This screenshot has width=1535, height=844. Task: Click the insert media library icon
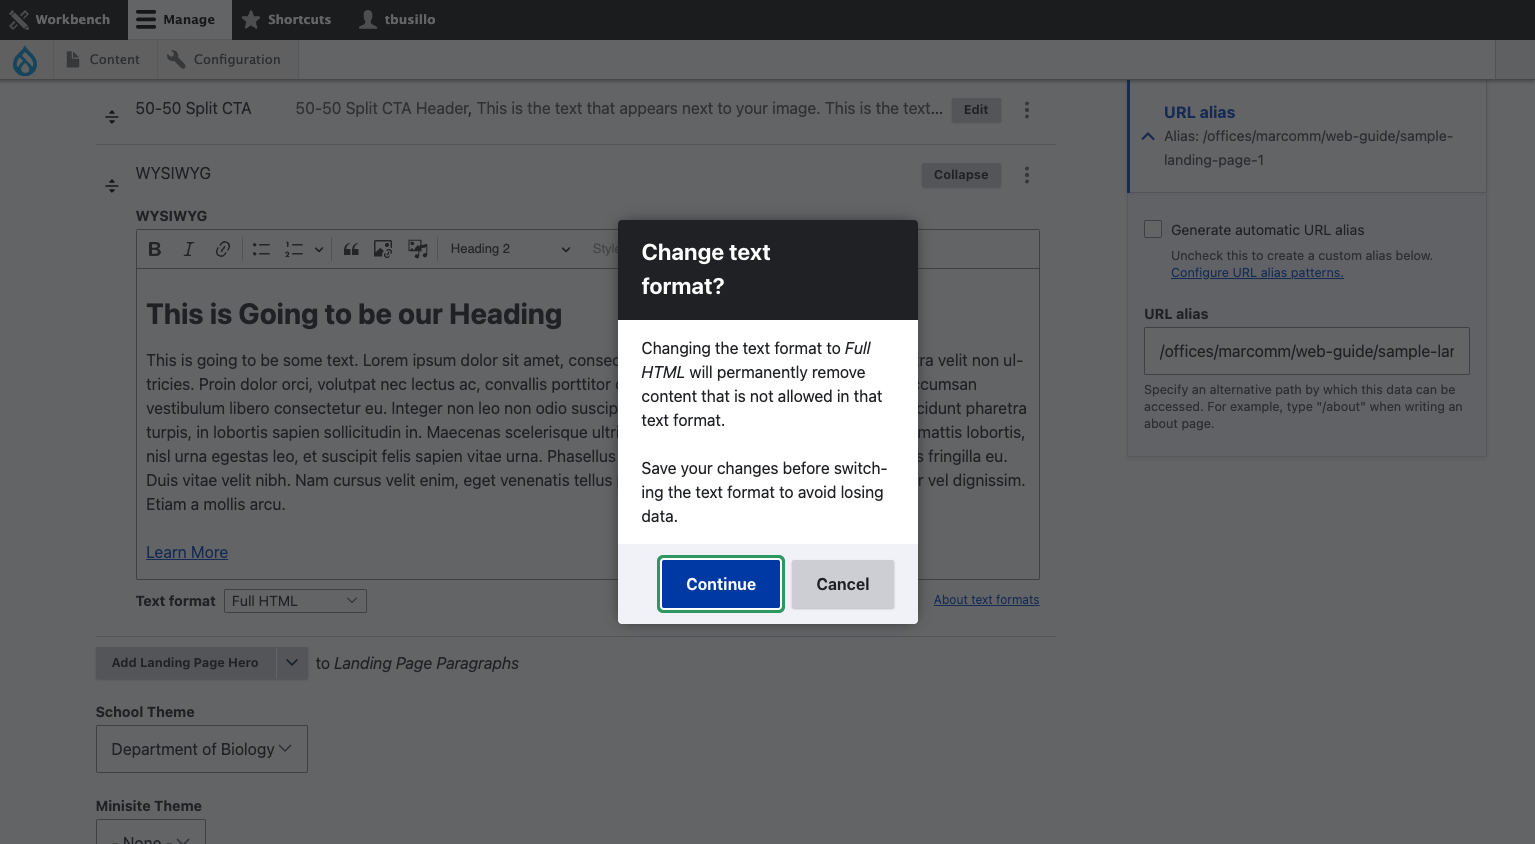pos(418,249)
